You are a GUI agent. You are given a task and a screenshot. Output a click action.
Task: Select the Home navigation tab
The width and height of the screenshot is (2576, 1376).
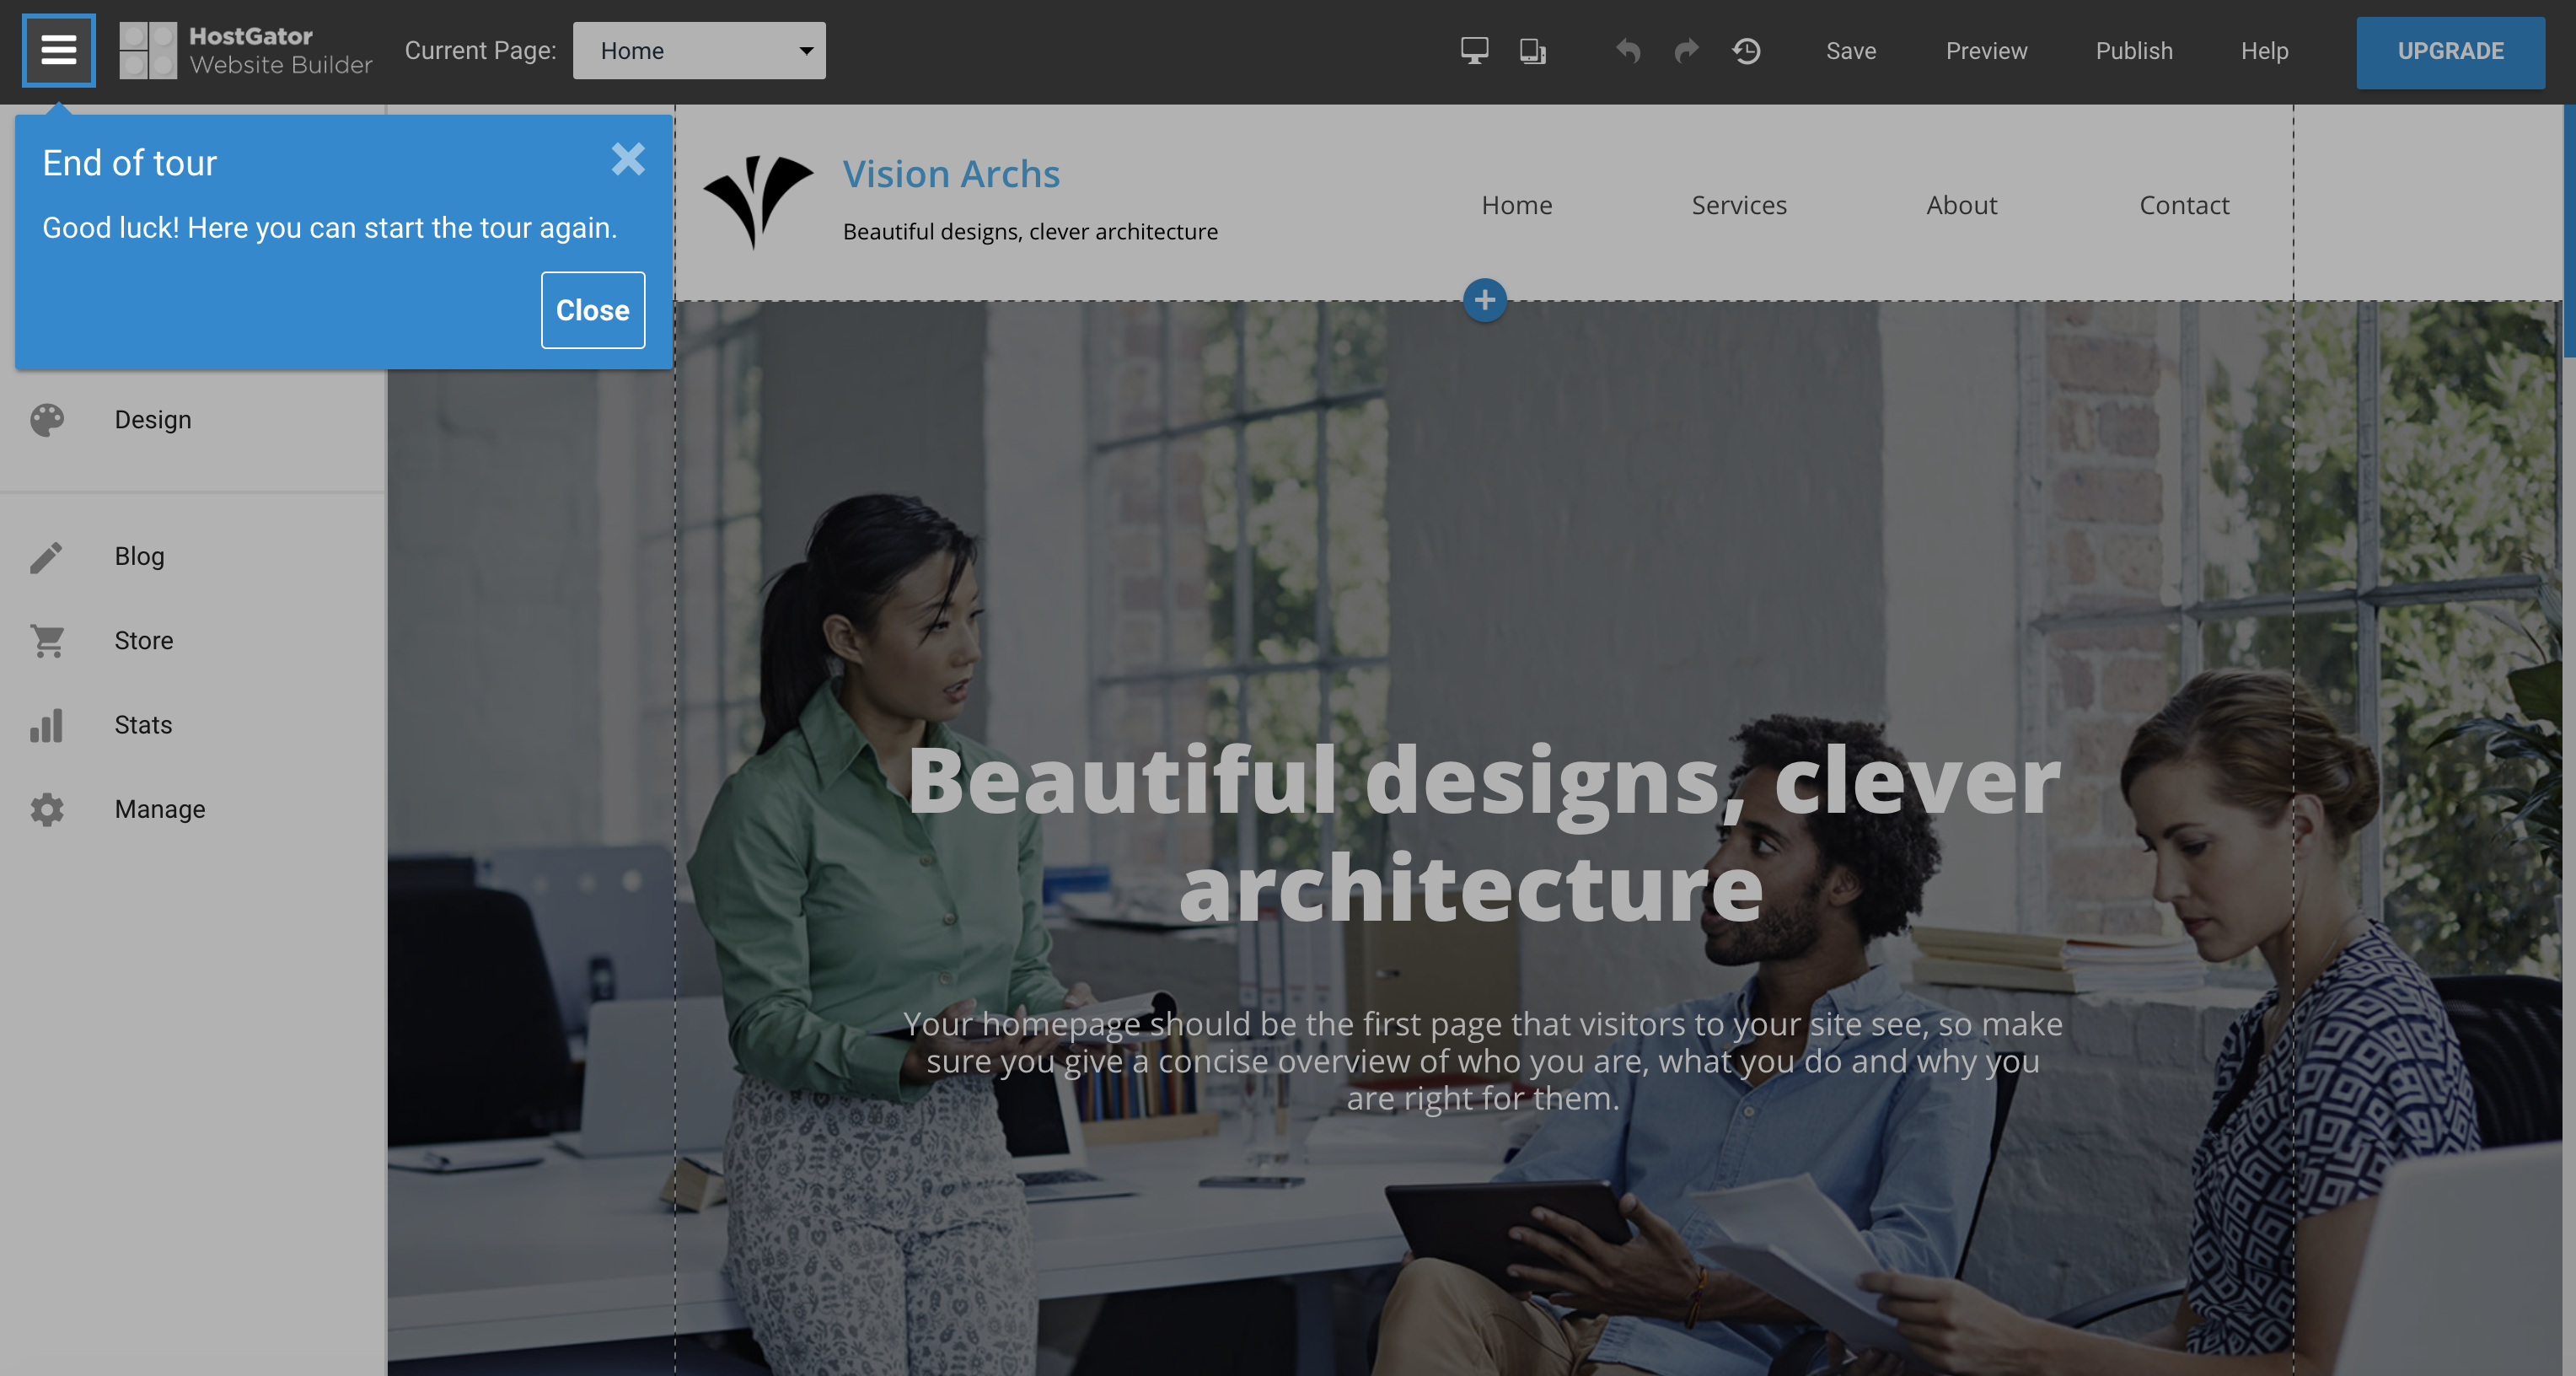1516,205
